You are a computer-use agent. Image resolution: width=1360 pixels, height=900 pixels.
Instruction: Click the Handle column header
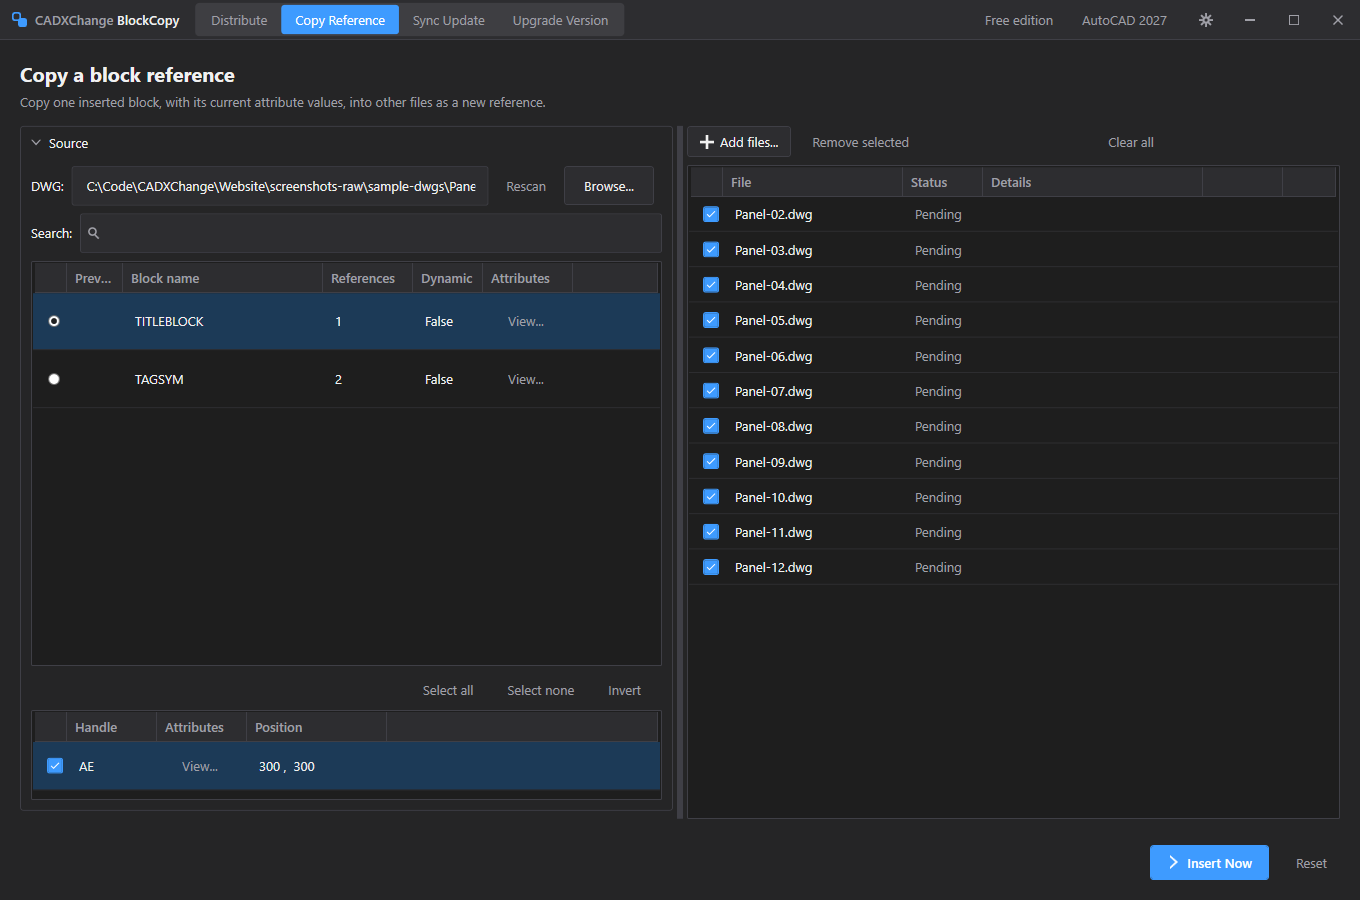point(111,727)
